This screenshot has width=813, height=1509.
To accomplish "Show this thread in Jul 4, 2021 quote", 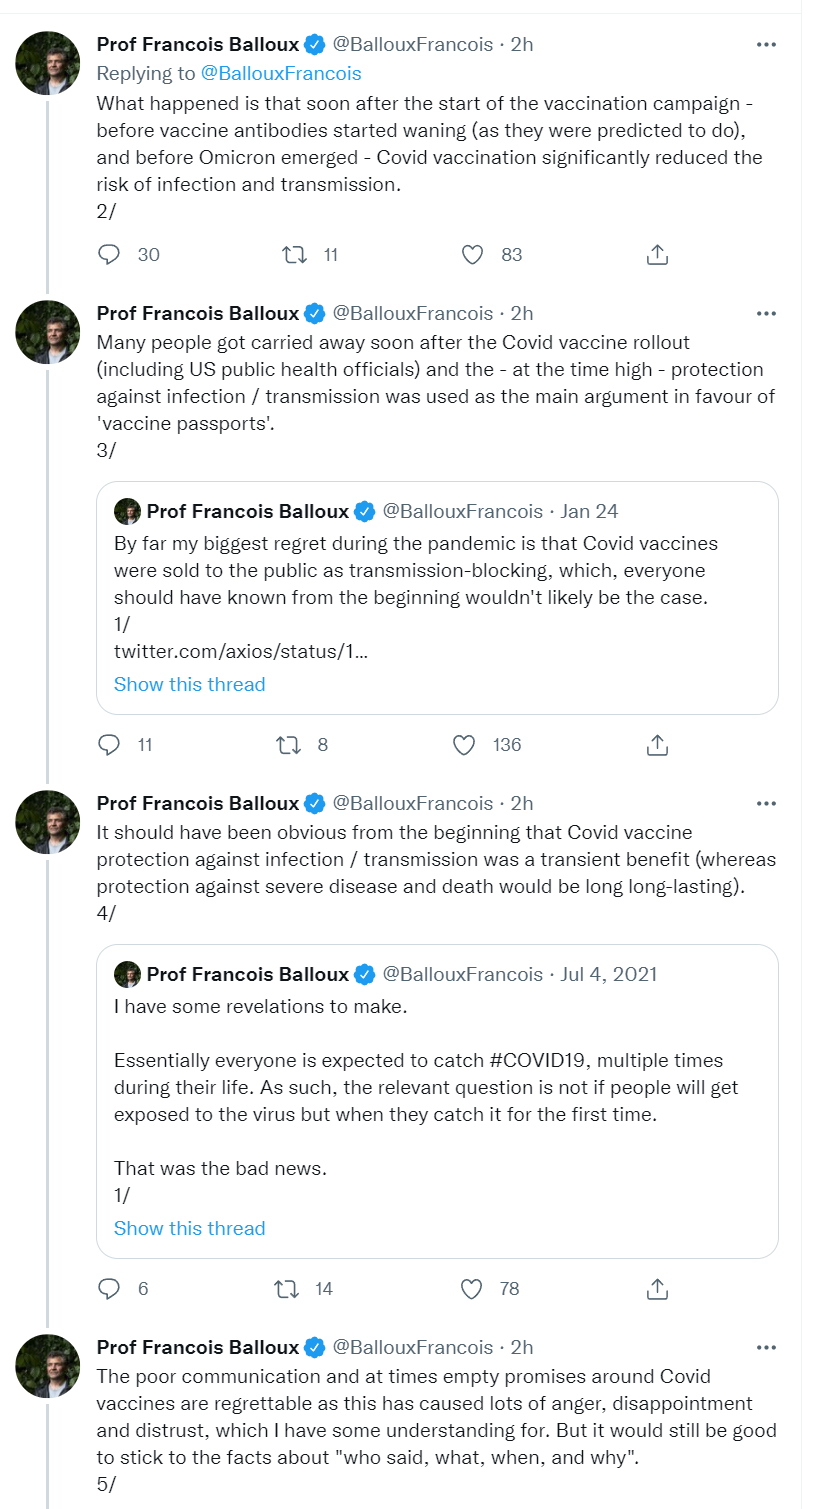I will point(189,1228).
